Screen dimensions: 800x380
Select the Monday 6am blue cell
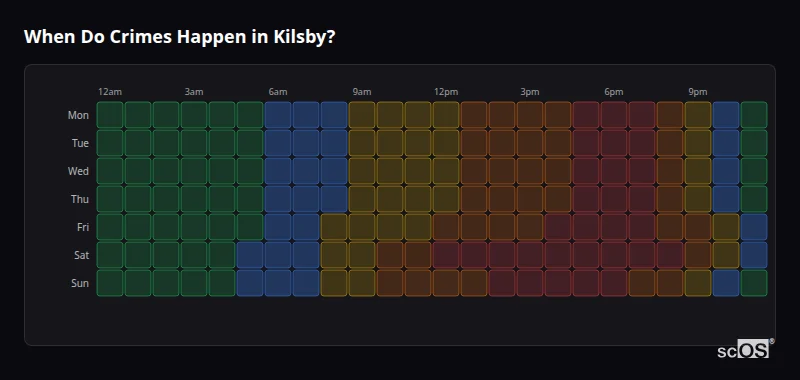point(278,115)
